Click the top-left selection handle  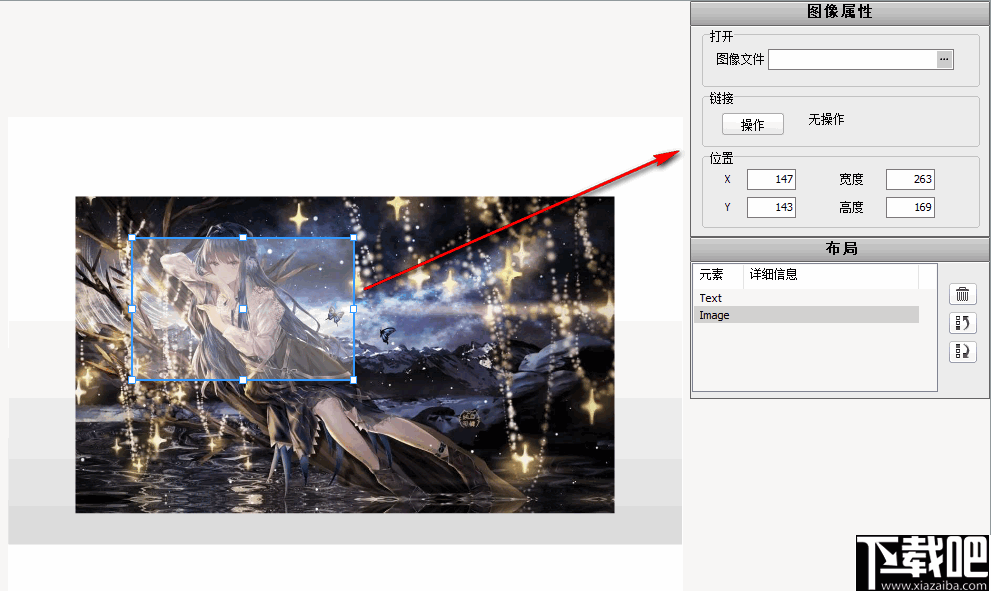tap(132, 238)
